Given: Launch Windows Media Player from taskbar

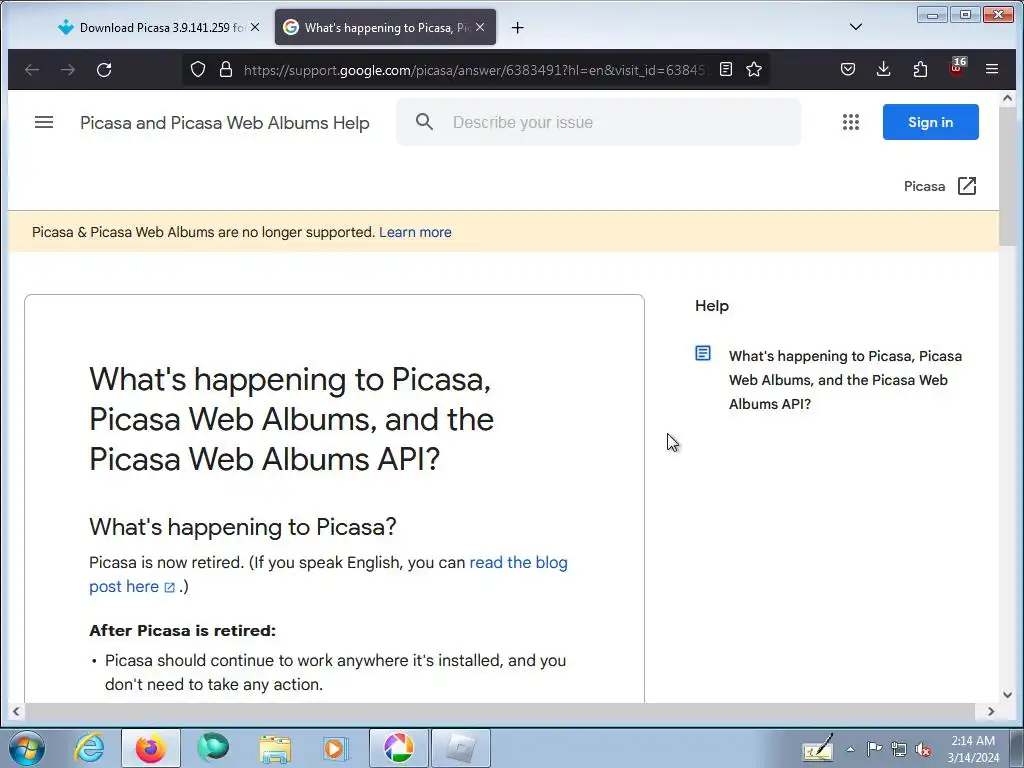Looking at the screenshot, I should [336, 748].
